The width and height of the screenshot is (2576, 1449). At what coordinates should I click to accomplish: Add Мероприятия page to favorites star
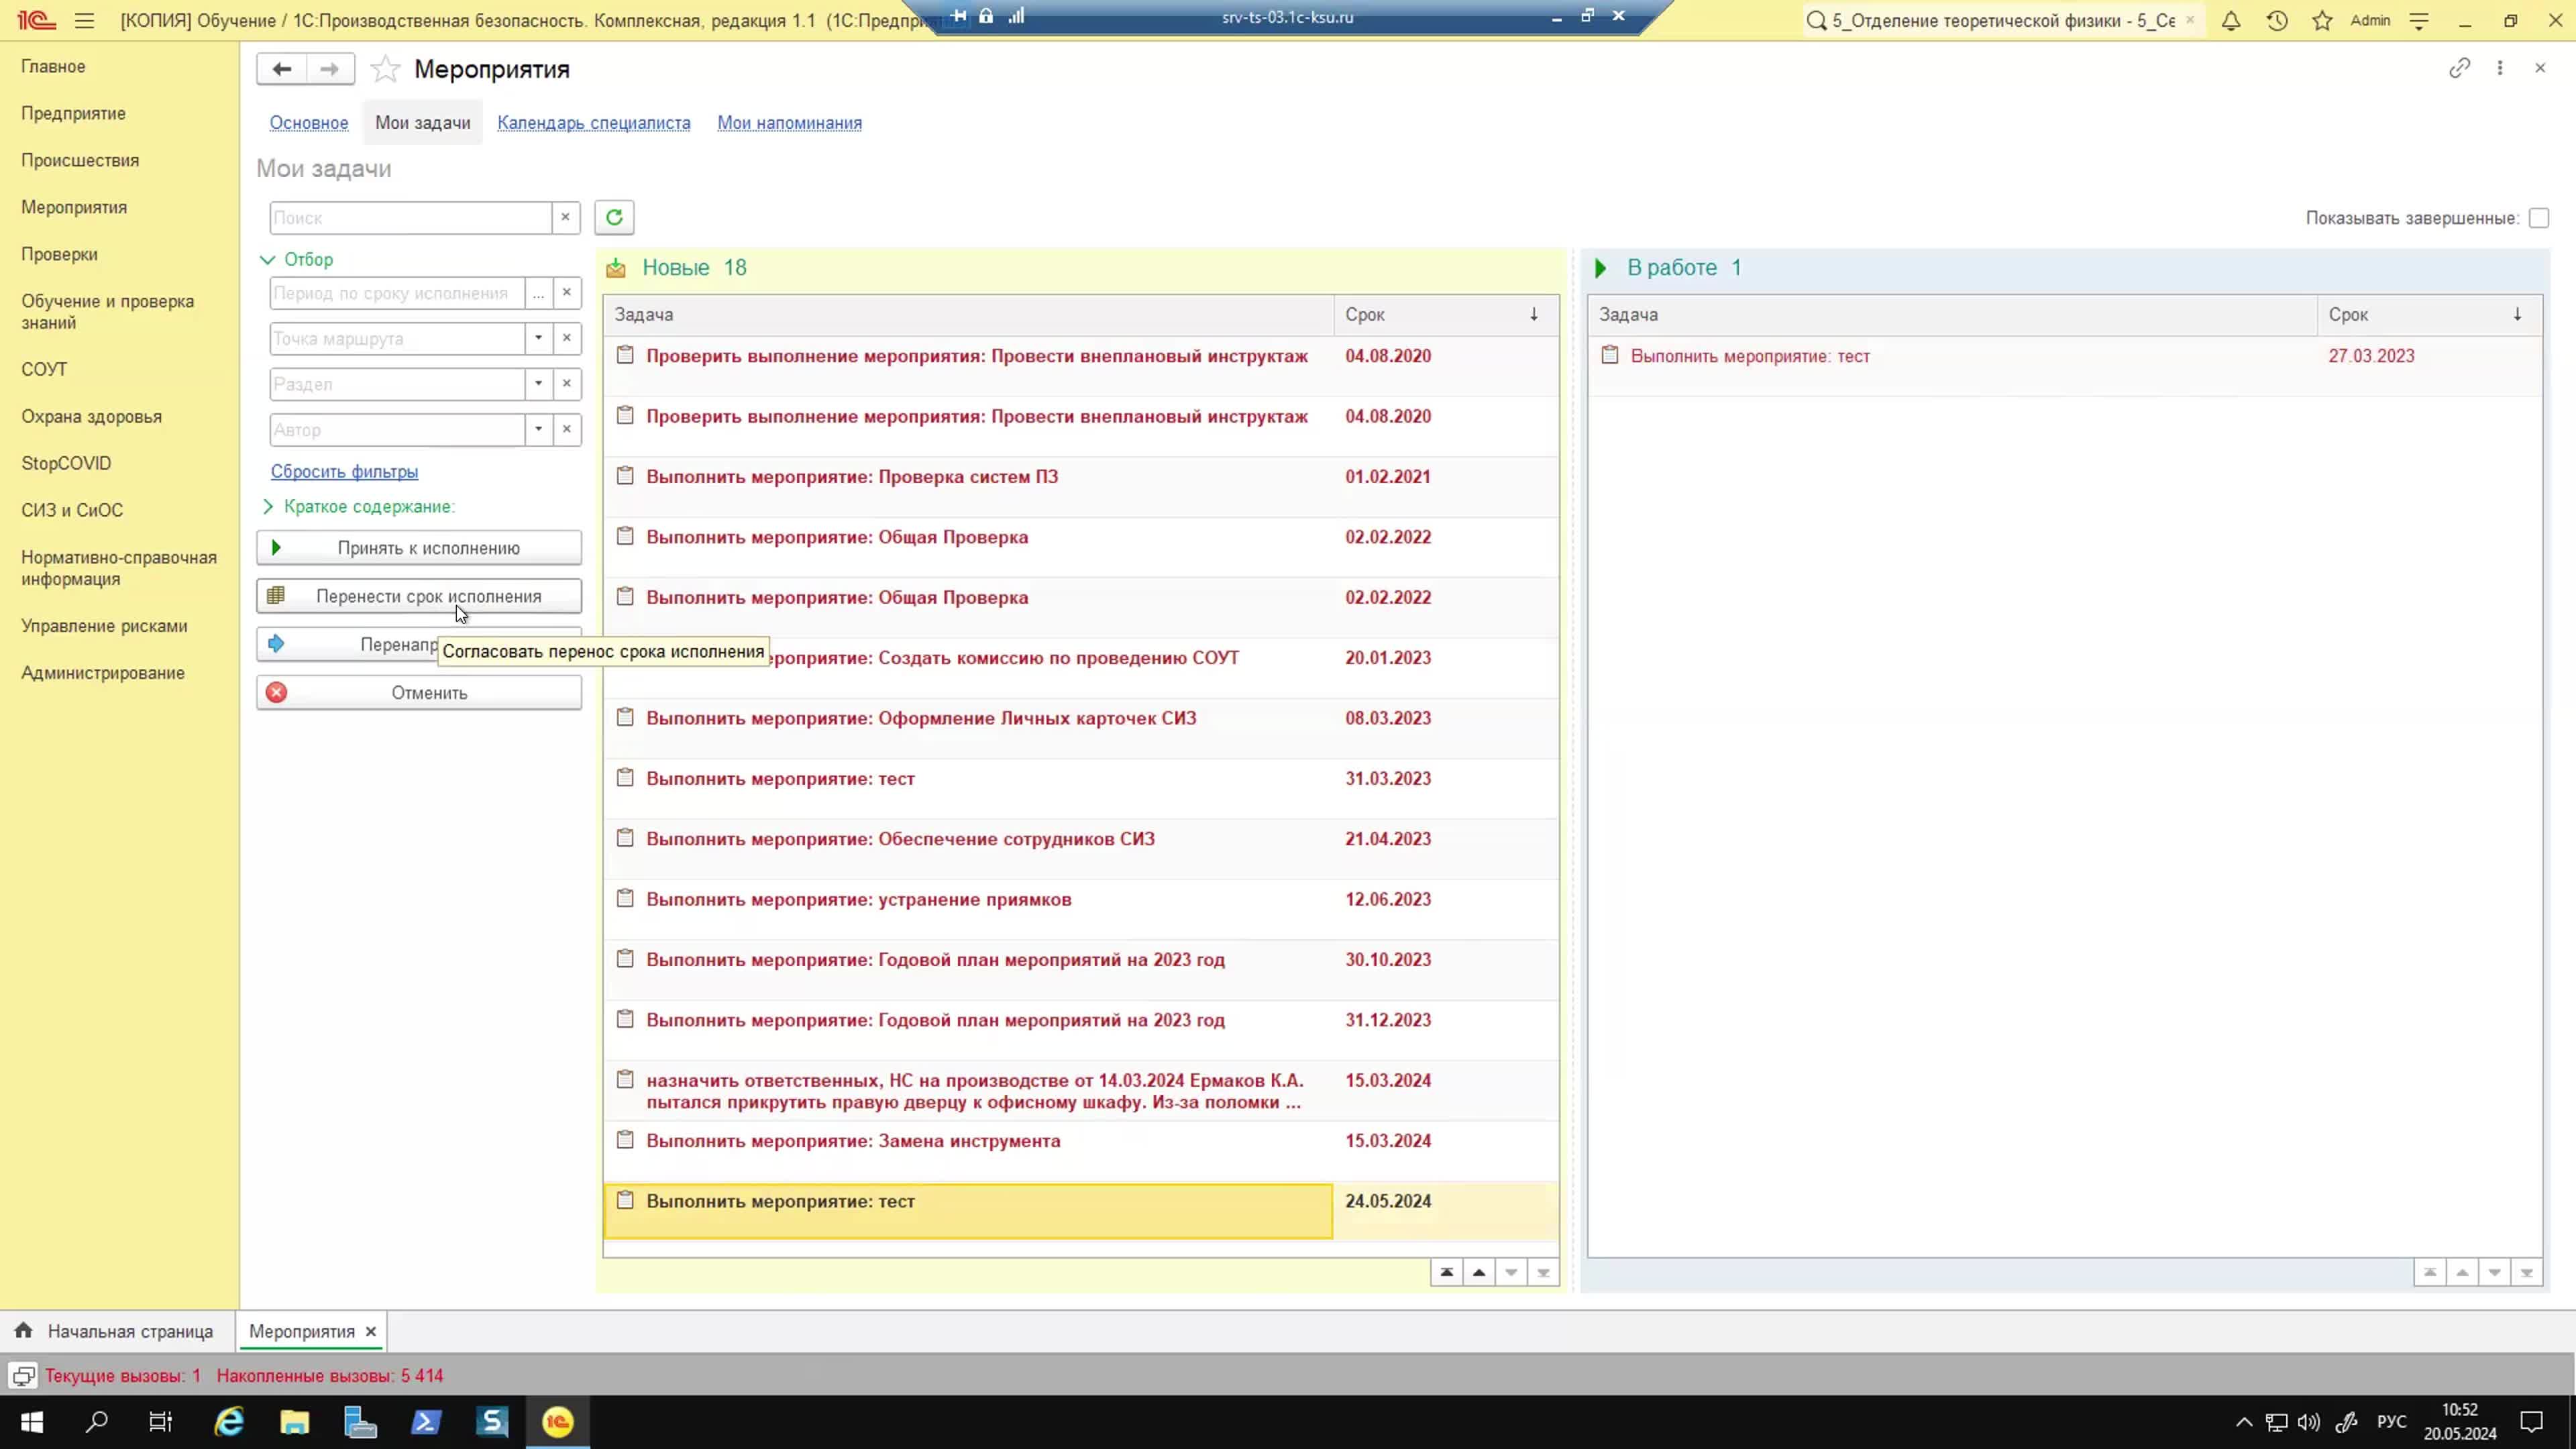pyautogui.click(x=385, y=69)
